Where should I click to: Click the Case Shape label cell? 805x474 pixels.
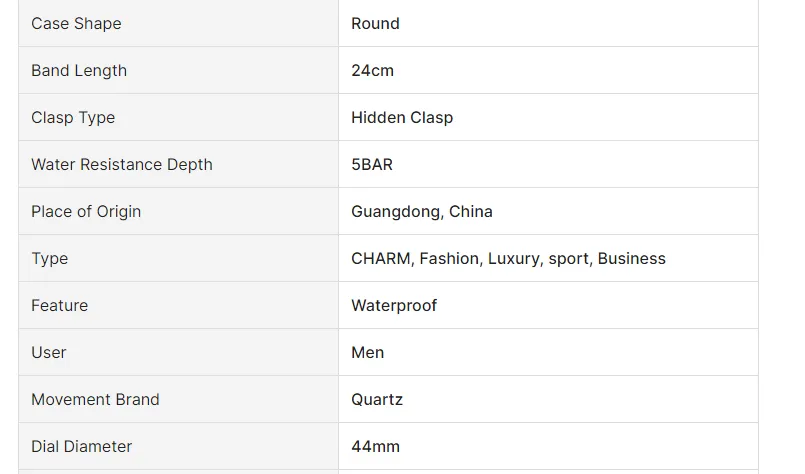[x=76, y=23]
